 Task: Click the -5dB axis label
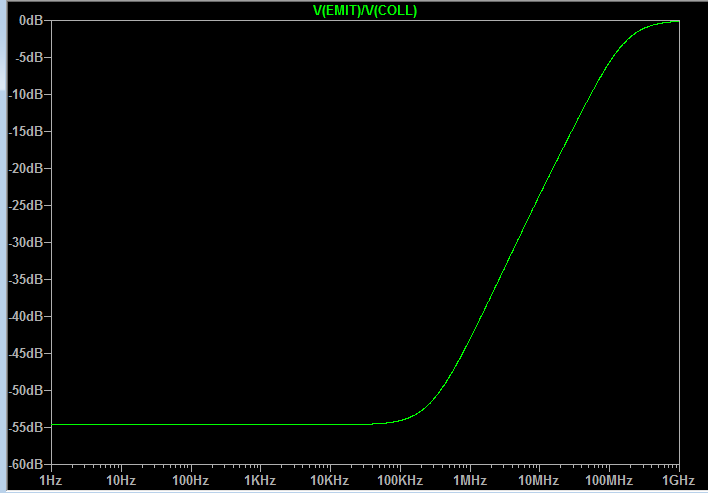pyautogui.click(x=29, y=57)
